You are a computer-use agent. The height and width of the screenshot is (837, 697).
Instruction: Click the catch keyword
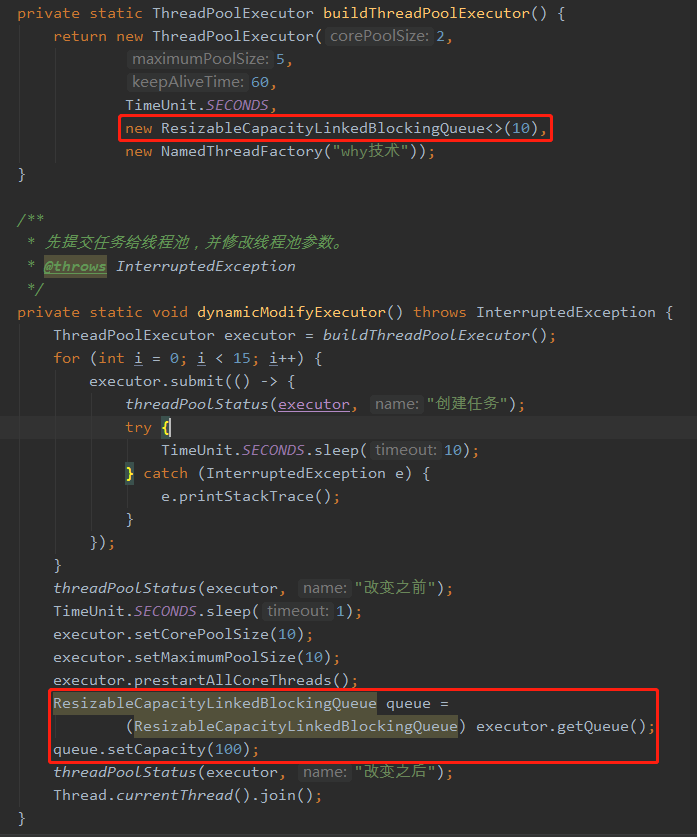(x=165, y=473)
